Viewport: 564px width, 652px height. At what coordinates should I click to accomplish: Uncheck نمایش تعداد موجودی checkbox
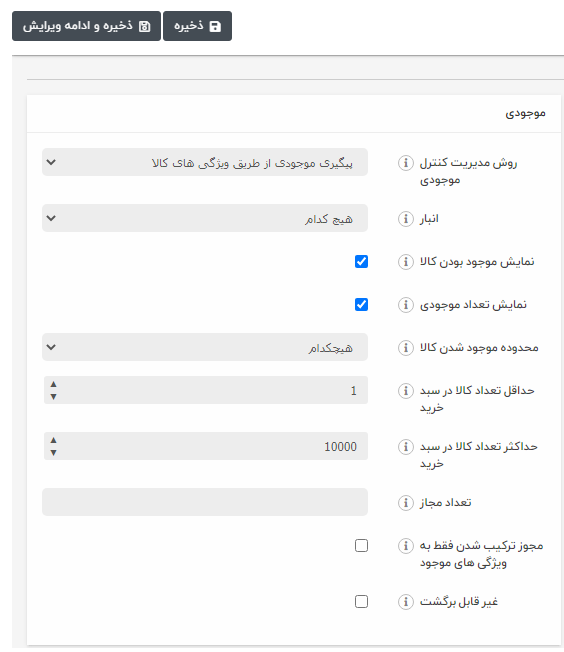[x=361, y=304]
